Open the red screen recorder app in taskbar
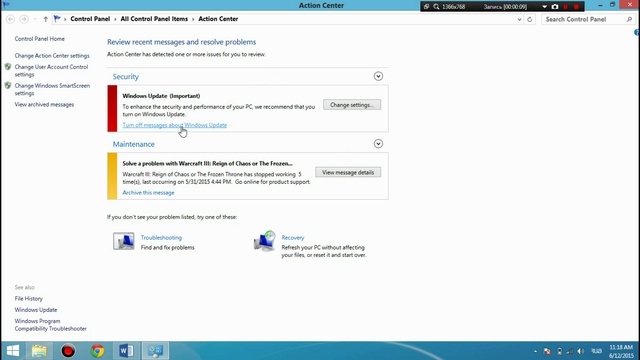The image size is (640, 360). point(68,351)
